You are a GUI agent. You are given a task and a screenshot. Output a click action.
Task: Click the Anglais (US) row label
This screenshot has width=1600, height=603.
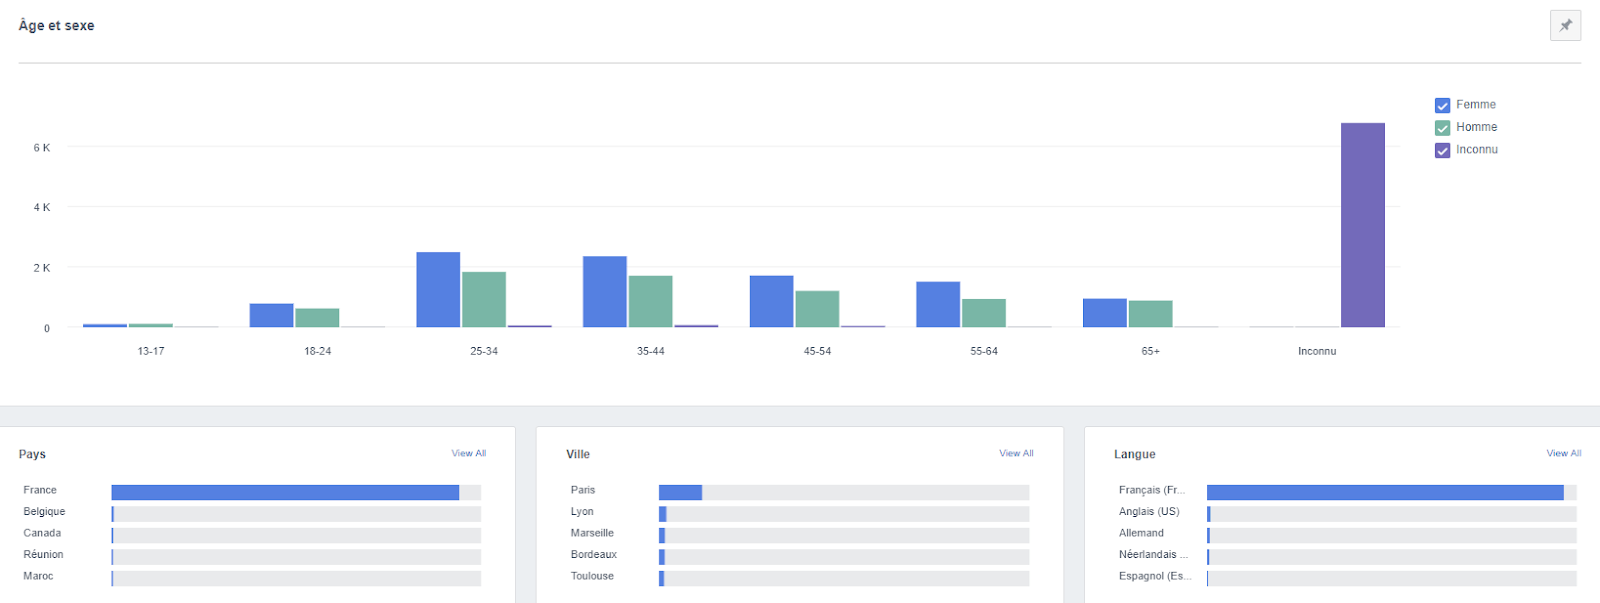click(1149, 512)
